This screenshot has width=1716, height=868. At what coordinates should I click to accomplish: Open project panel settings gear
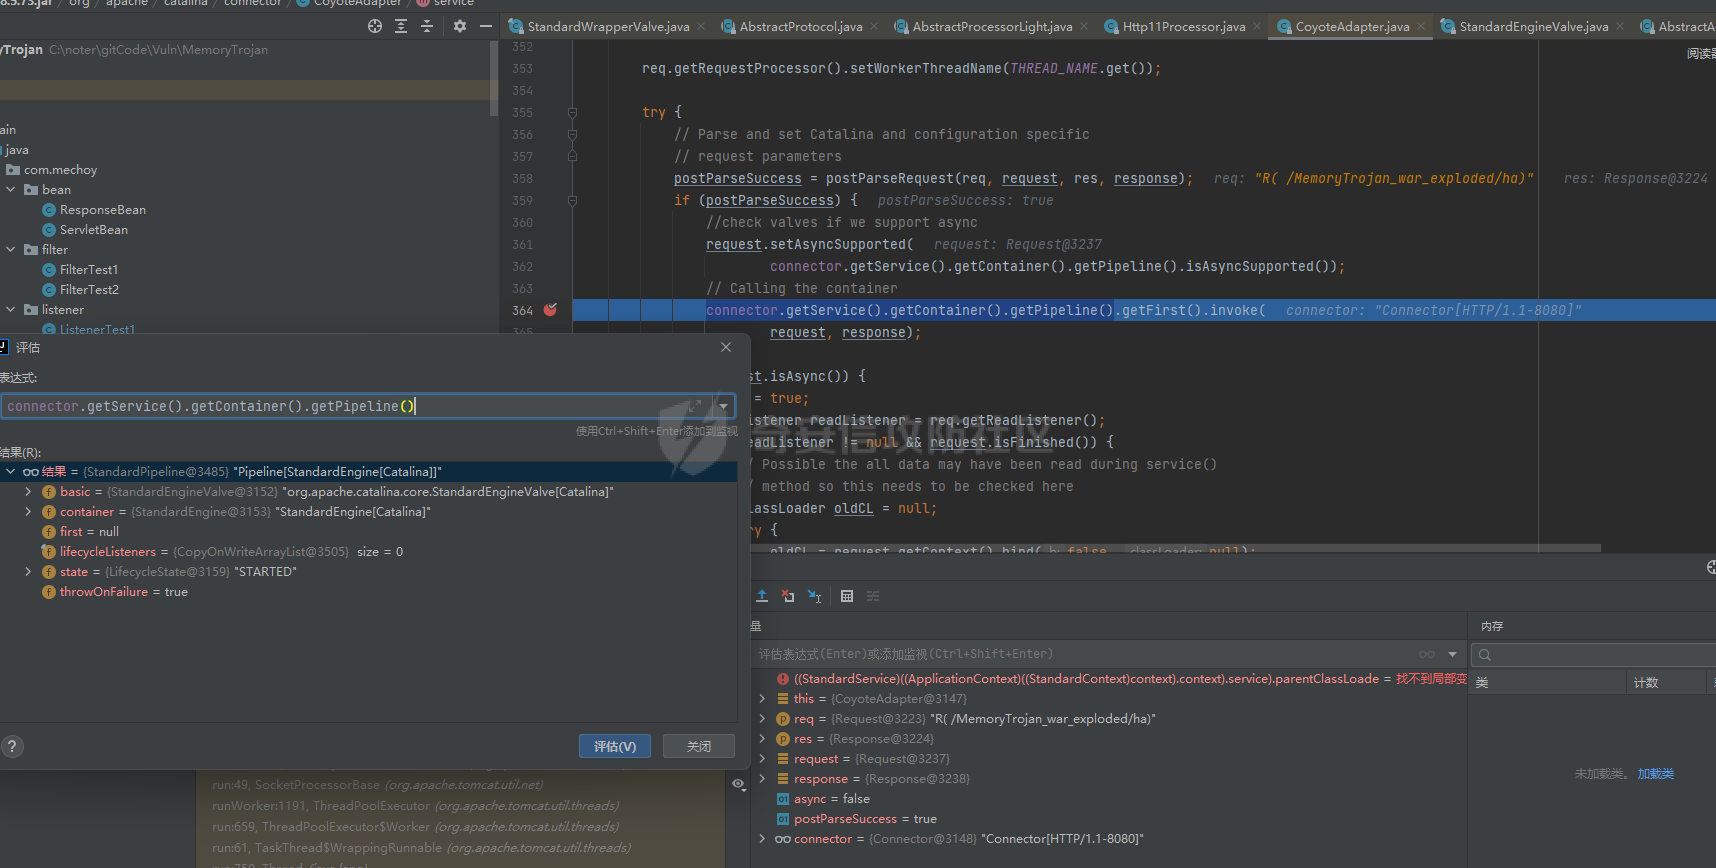460,26
